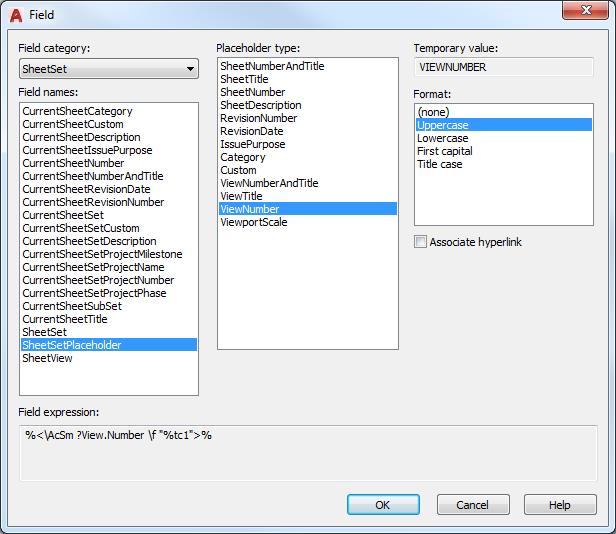Viewport: 616px width, 534px height.
Task: Confirm with the OK button
Action: (x=383, y=505)
